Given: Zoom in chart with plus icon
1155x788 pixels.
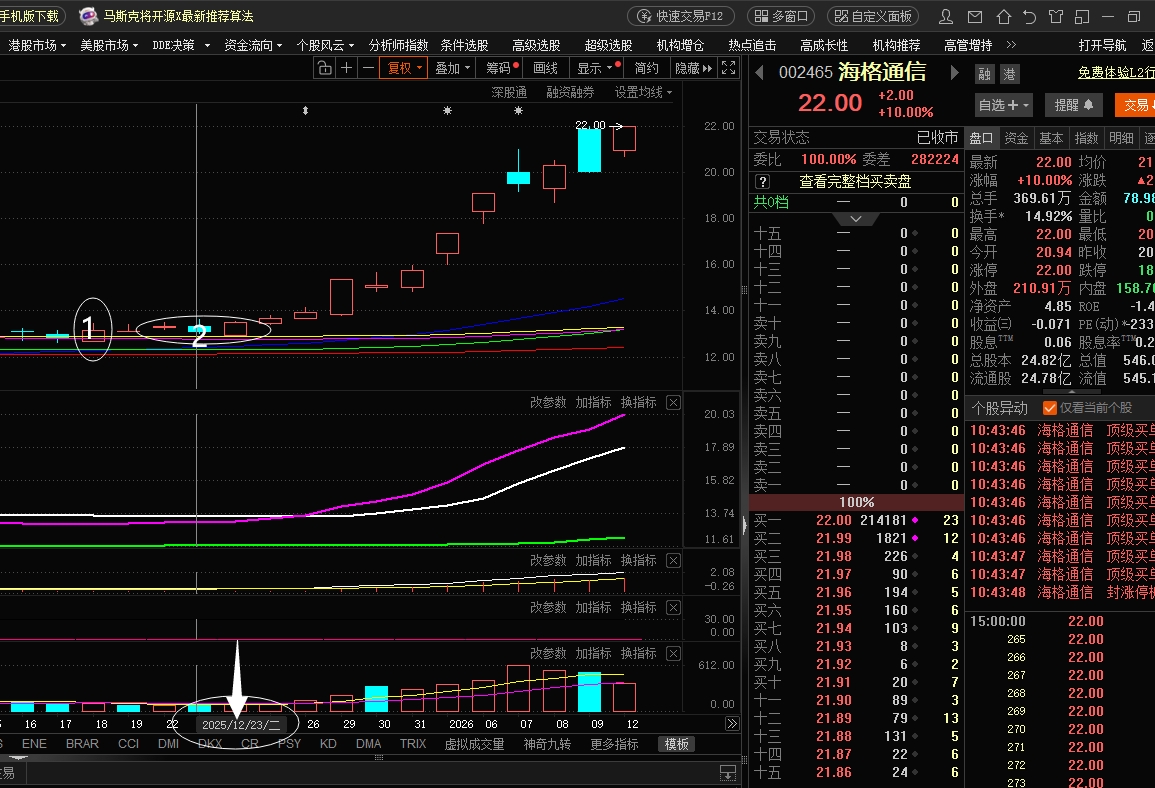Looking at the screenshot, I should (346, 68).
